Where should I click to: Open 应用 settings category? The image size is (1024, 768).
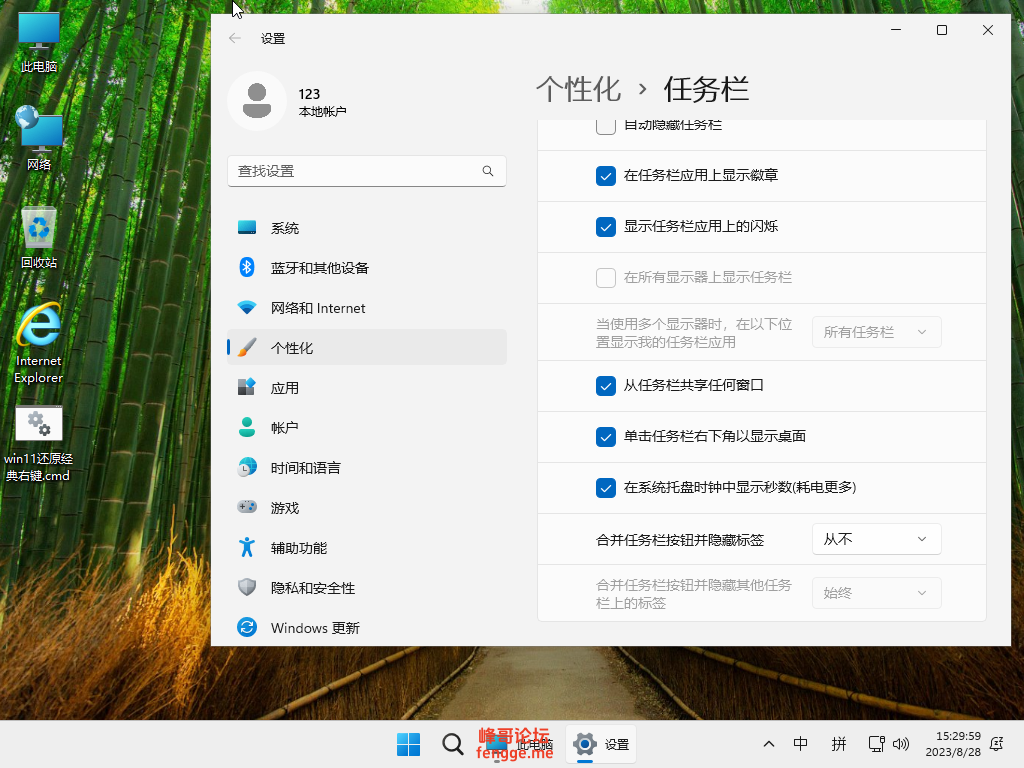367,388
